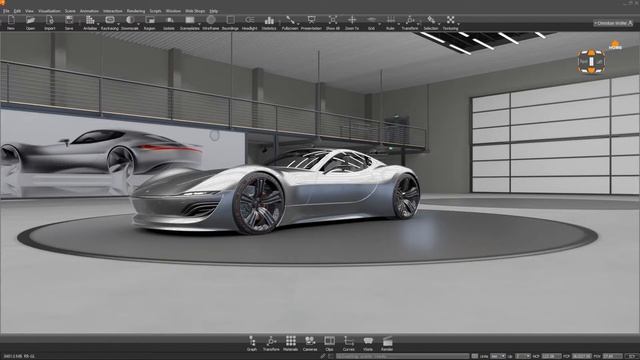Open the Help menu
Image resolution: width=640 pixels, height=360 pixels.
(x=213, y=11)
